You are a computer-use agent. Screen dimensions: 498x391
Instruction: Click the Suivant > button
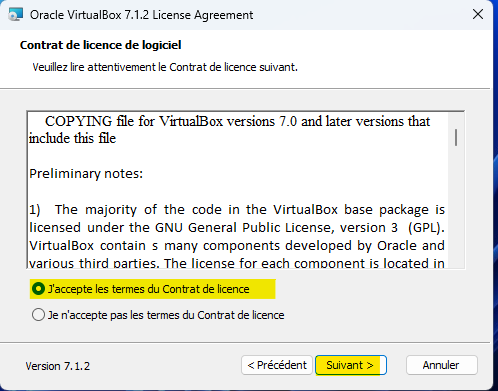(x=351, y=365)
